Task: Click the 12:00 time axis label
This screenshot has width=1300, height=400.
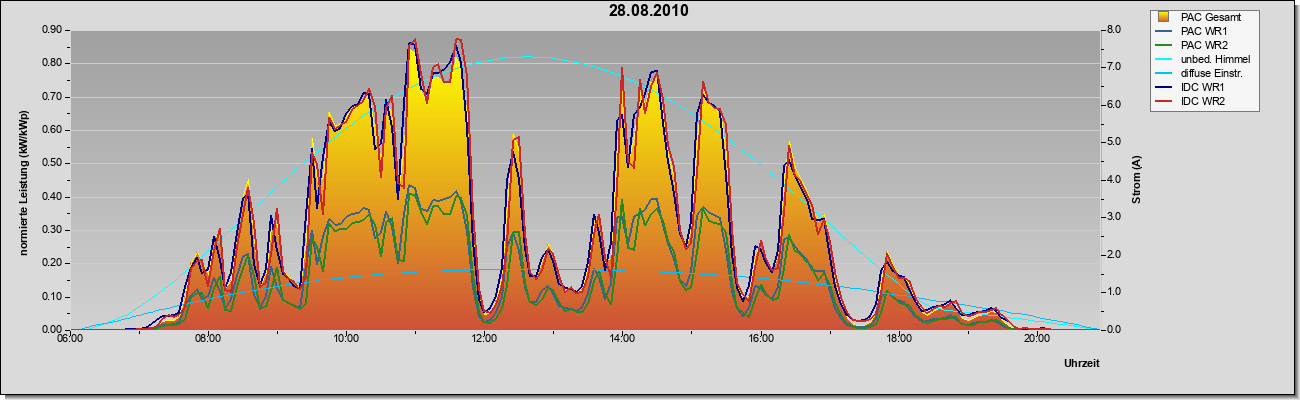Action: (483, 339)
